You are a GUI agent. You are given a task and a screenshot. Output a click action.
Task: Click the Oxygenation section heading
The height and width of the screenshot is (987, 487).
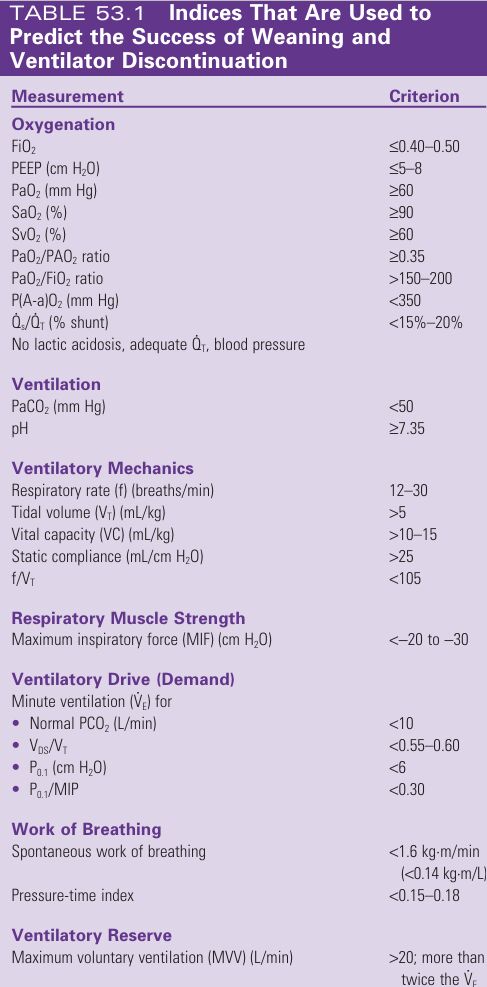click(x=64, y=124)
